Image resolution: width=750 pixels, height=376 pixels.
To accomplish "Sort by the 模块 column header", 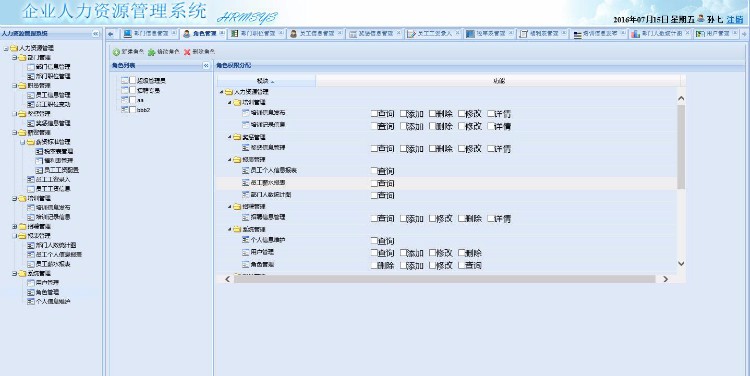I will point(266,81).
